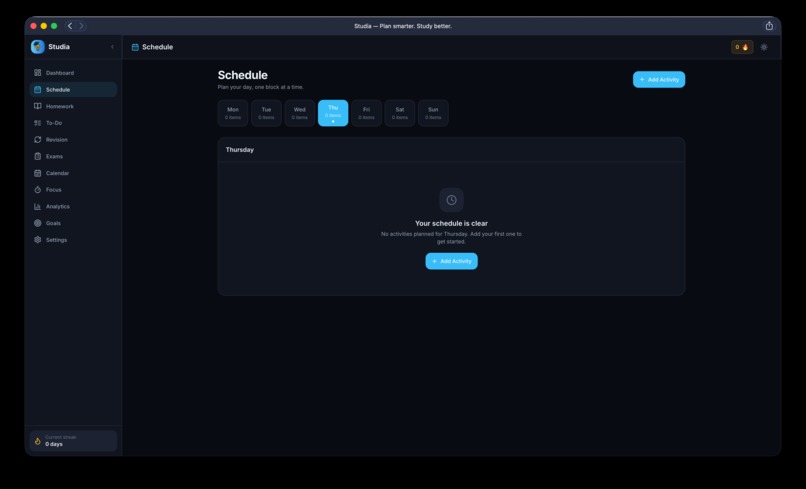Click the Schedule page title heading
806x489 pixels.
pyautogui.click(x=243, y=75)
